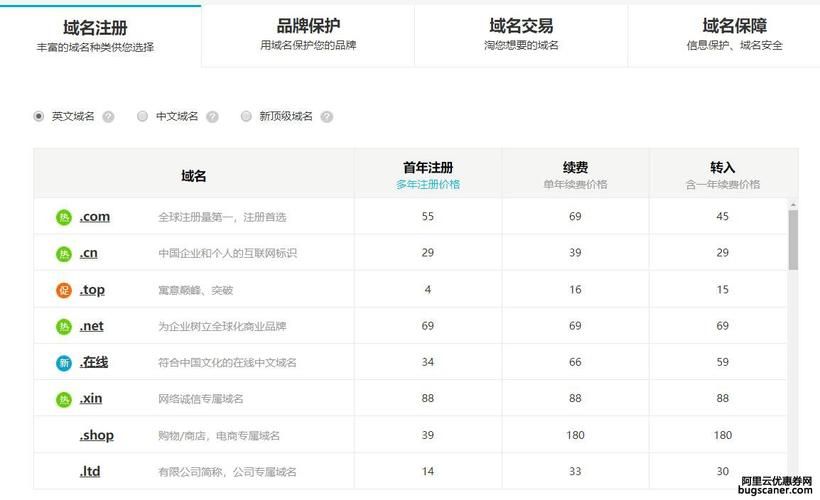Open the .net domain link
This screenshot has height=500, width=820.
click(x=92, y=326)
